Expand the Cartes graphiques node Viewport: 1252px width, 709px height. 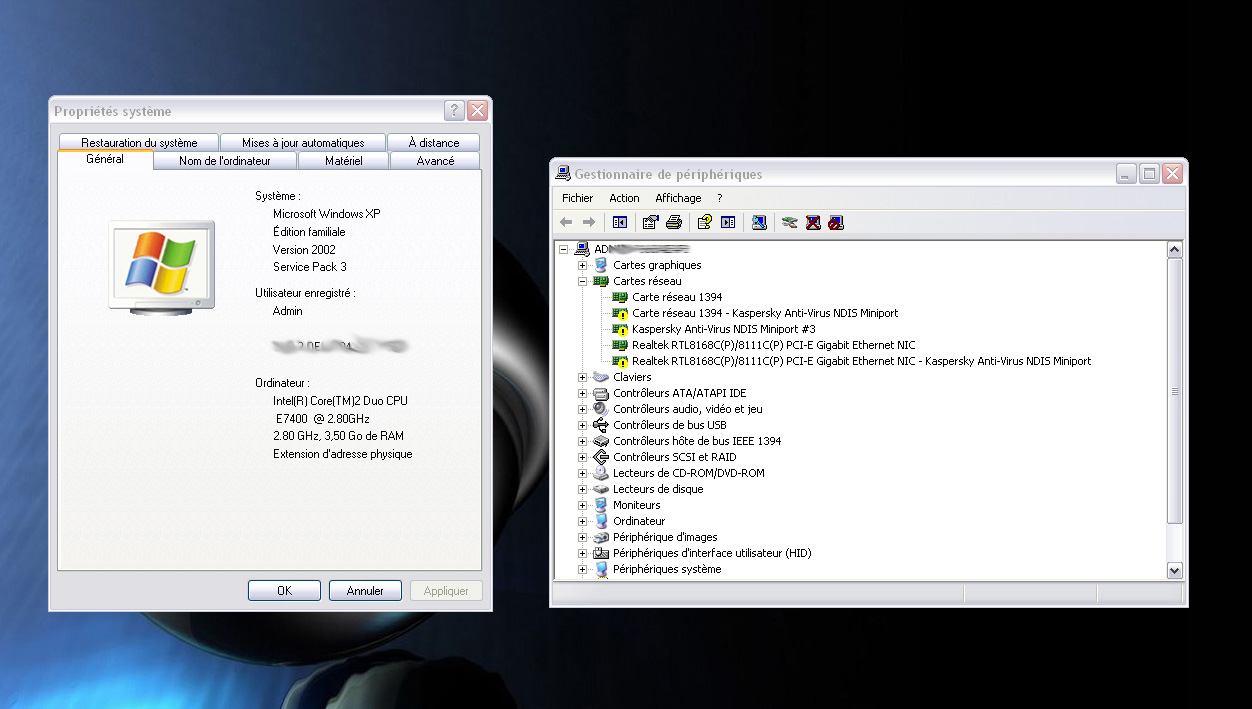coord(582,265)
